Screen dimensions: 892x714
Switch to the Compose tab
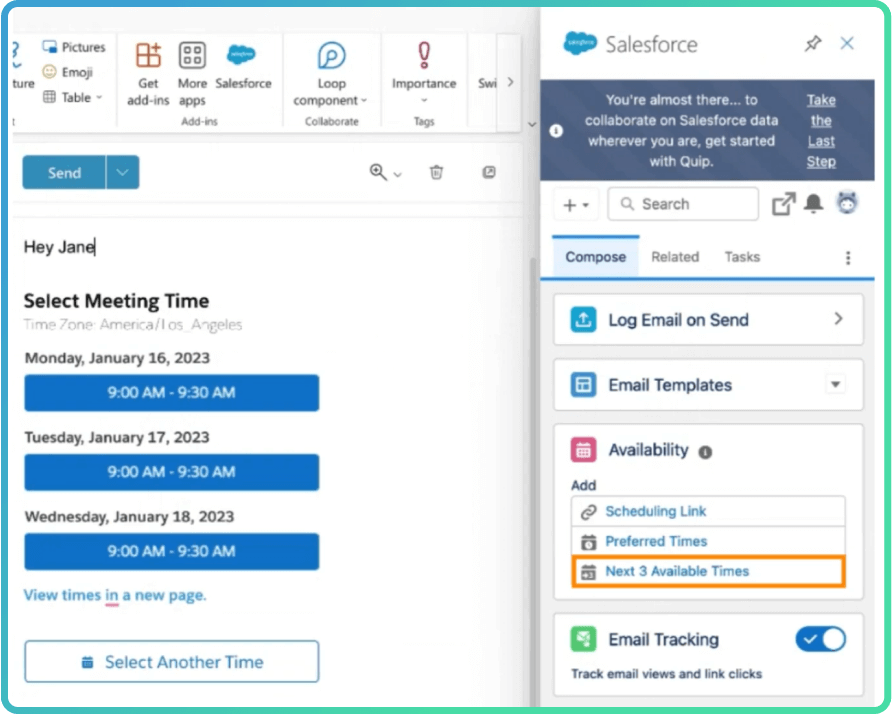595,257
